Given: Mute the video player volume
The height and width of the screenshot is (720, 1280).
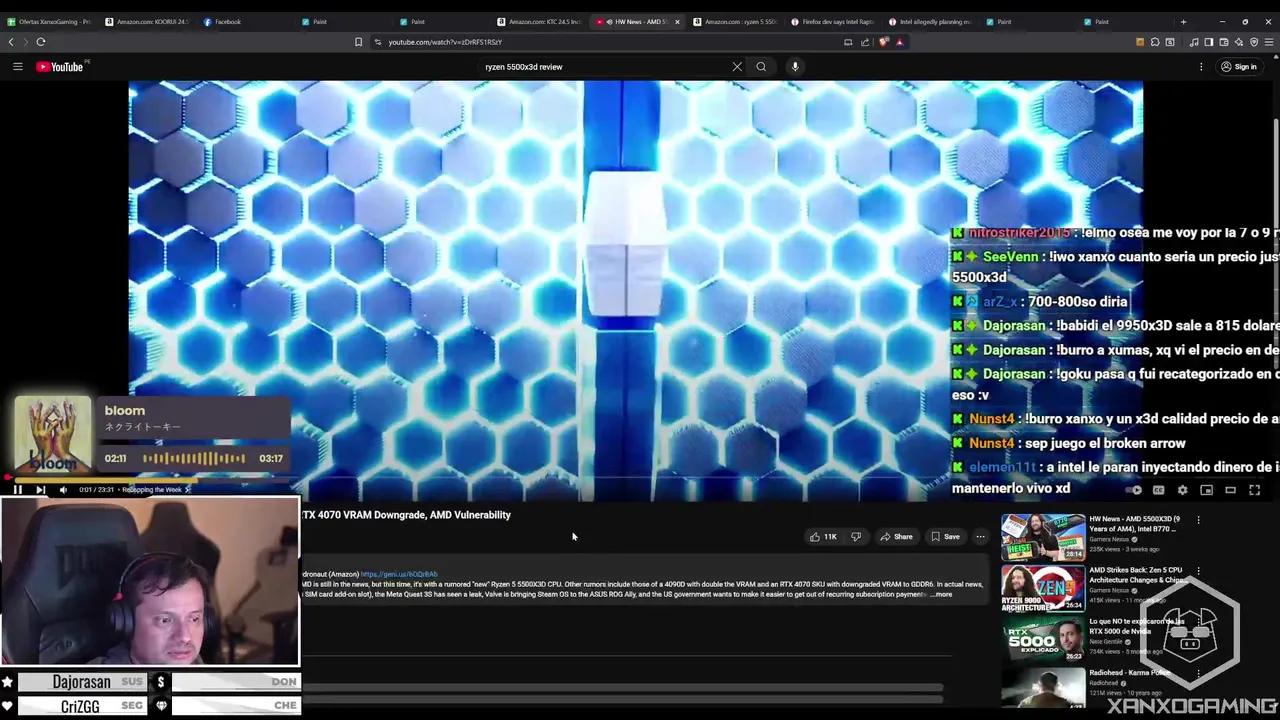Looking at the screenshot, I should [63, 490].
